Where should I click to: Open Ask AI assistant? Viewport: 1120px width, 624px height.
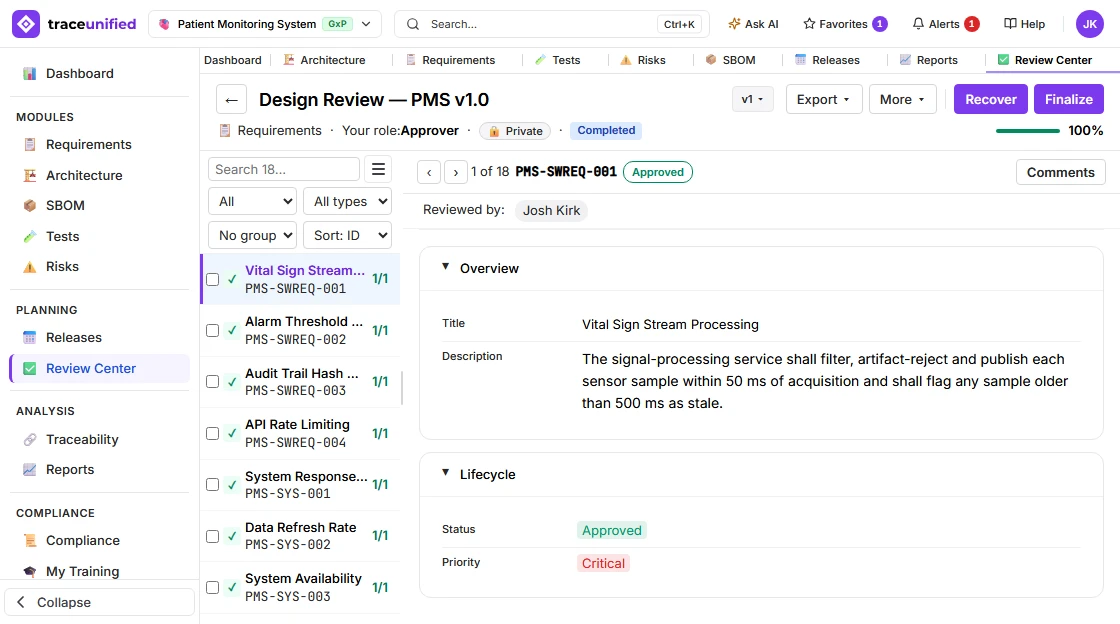tap(753, 24)
